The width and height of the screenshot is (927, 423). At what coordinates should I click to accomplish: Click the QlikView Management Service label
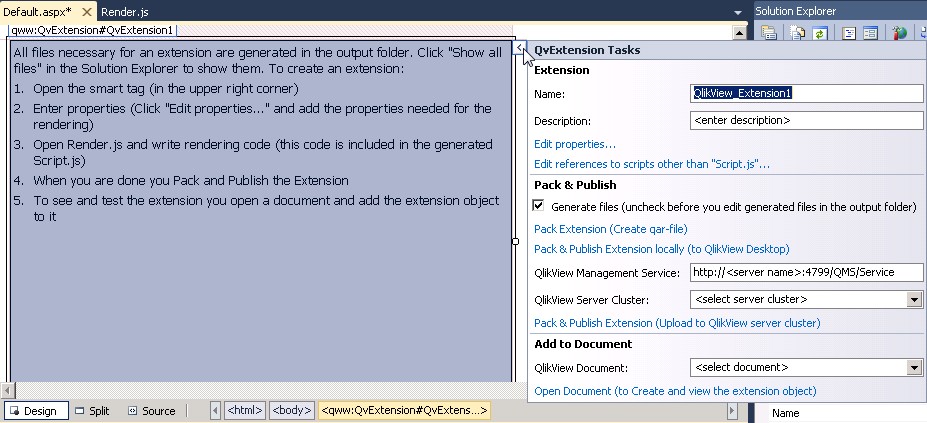click(x=607, y=273)
